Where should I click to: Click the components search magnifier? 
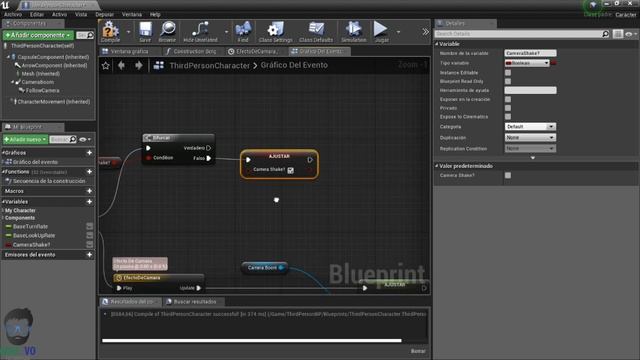90,36
